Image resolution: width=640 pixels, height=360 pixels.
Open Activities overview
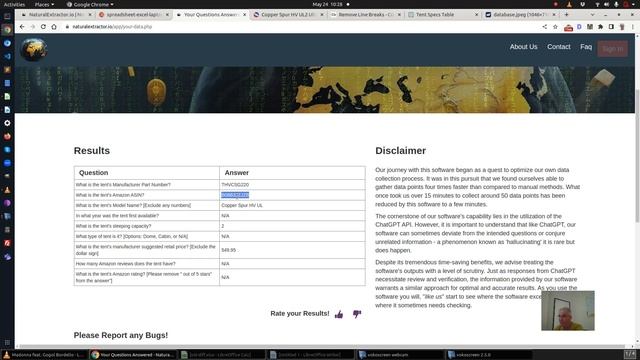point(14,4)
